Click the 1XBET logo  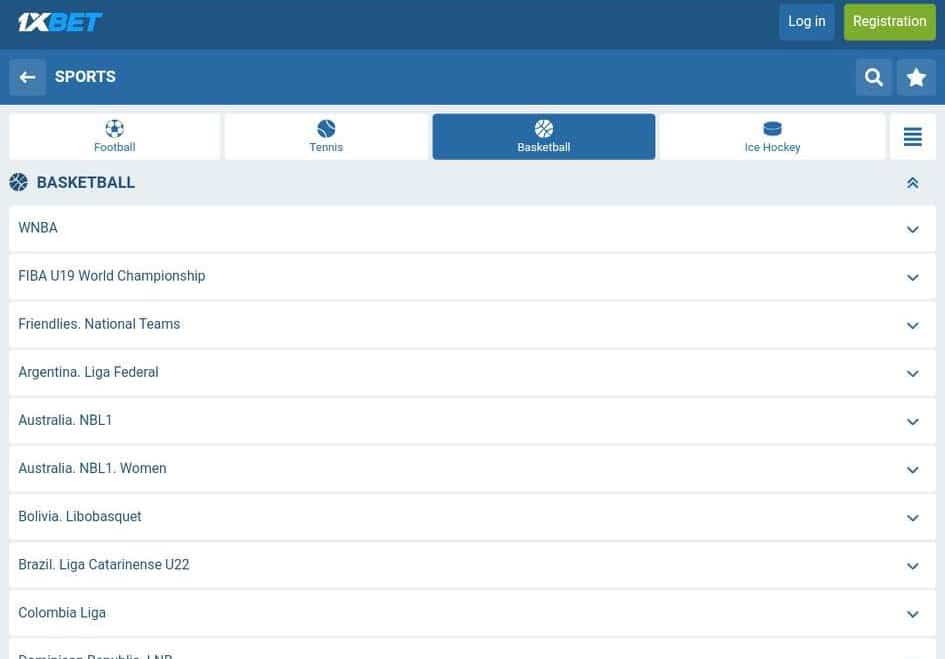[x=60, y=22]
